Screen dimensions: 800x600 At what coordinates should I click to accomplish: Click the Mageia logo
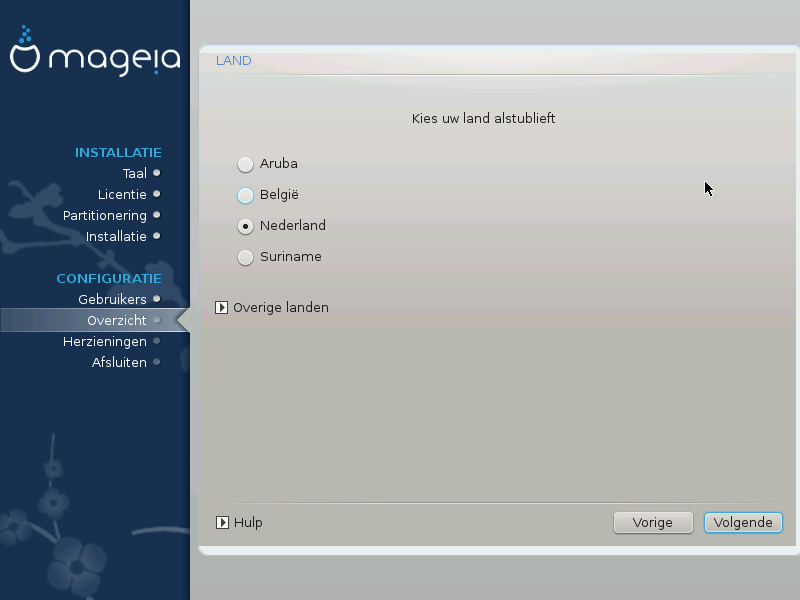click(x=95, y=51)
